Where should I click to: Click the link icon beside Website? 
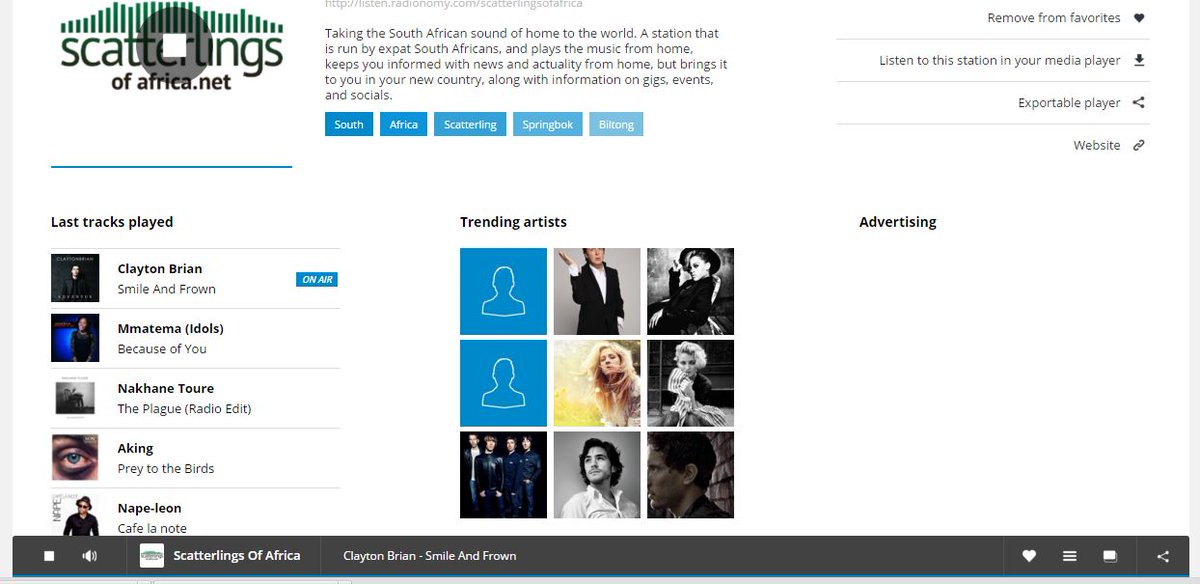[x=1139, y=145]
